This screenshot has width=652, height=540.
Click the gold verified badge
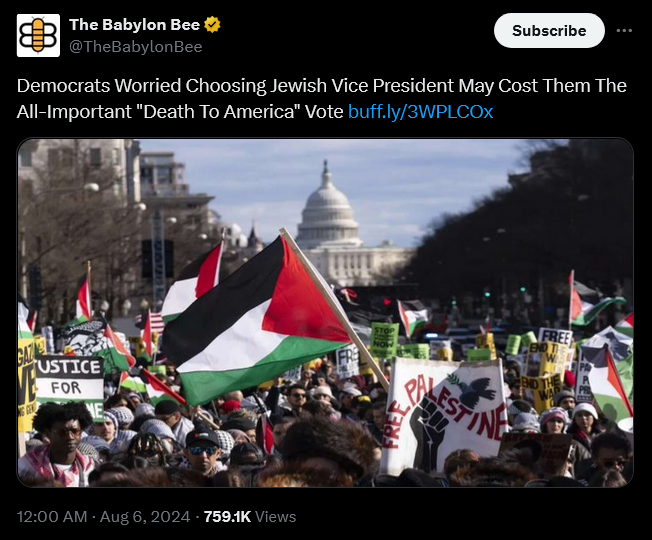click(x=212, y=25)
